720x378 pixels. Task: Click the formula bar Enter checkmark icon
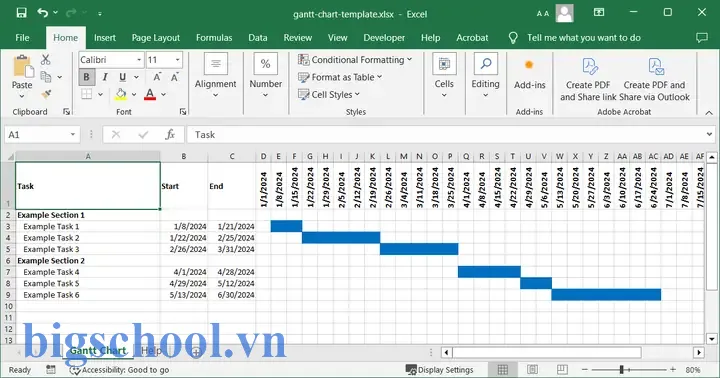coord(143,135)
